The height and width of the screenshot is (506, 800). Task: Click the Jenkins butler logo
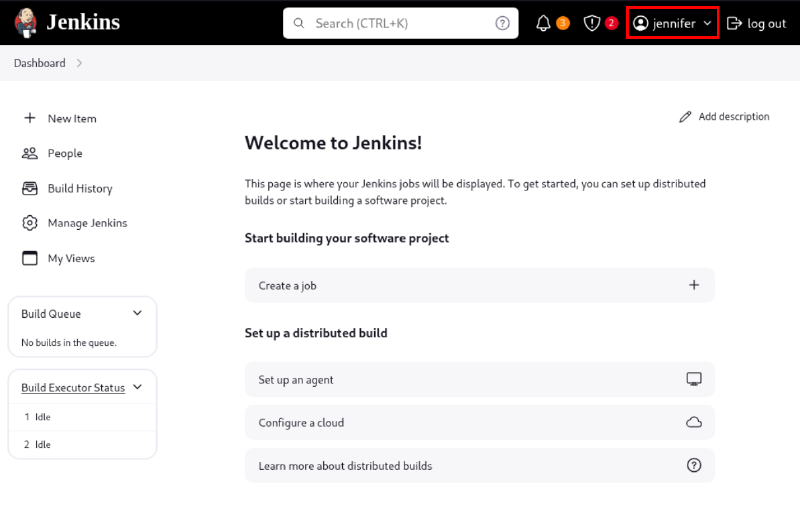click(26, 23)
